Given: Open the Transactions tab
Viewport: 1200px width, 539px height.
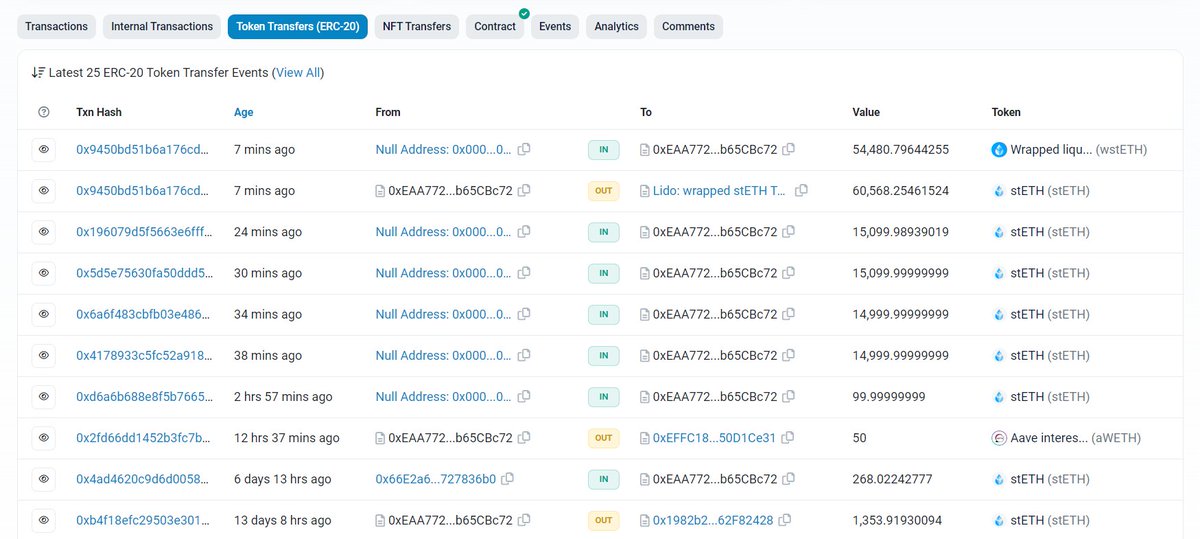Looking at the screenshot, I should coord(56,26).
